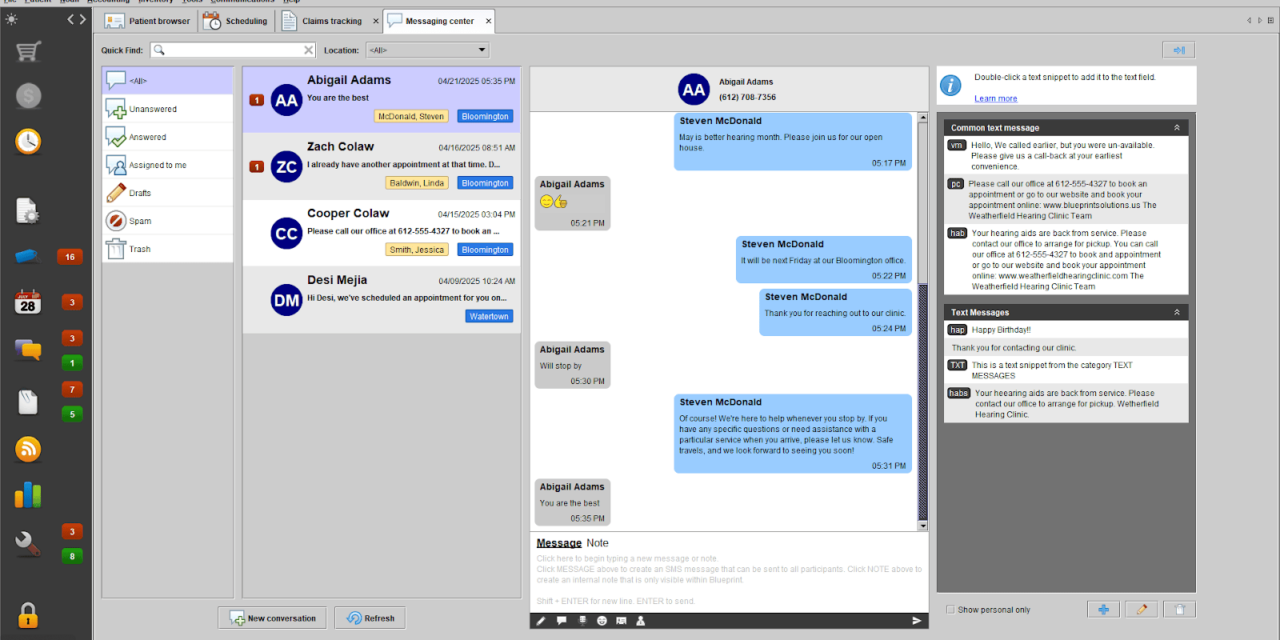Open the Location dropdown
This screenshot has height=640, width=1280.
click(x=427, y=50)
